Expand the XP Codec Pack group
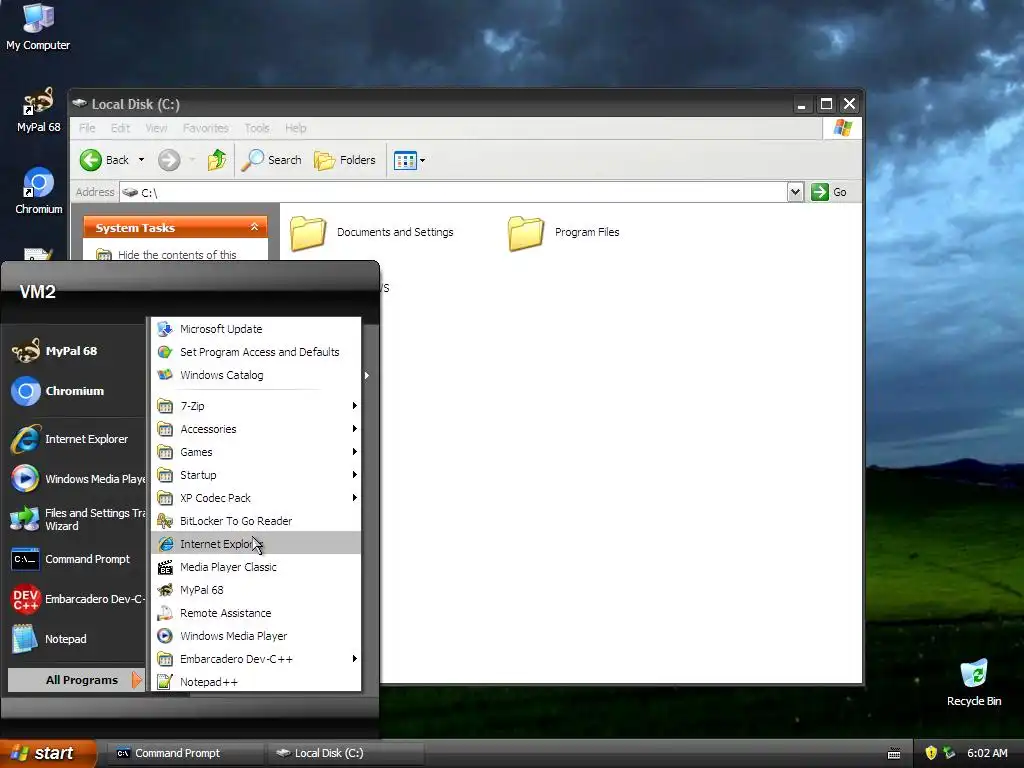This screenshot has width=1024, height=768. coord(256,498)
